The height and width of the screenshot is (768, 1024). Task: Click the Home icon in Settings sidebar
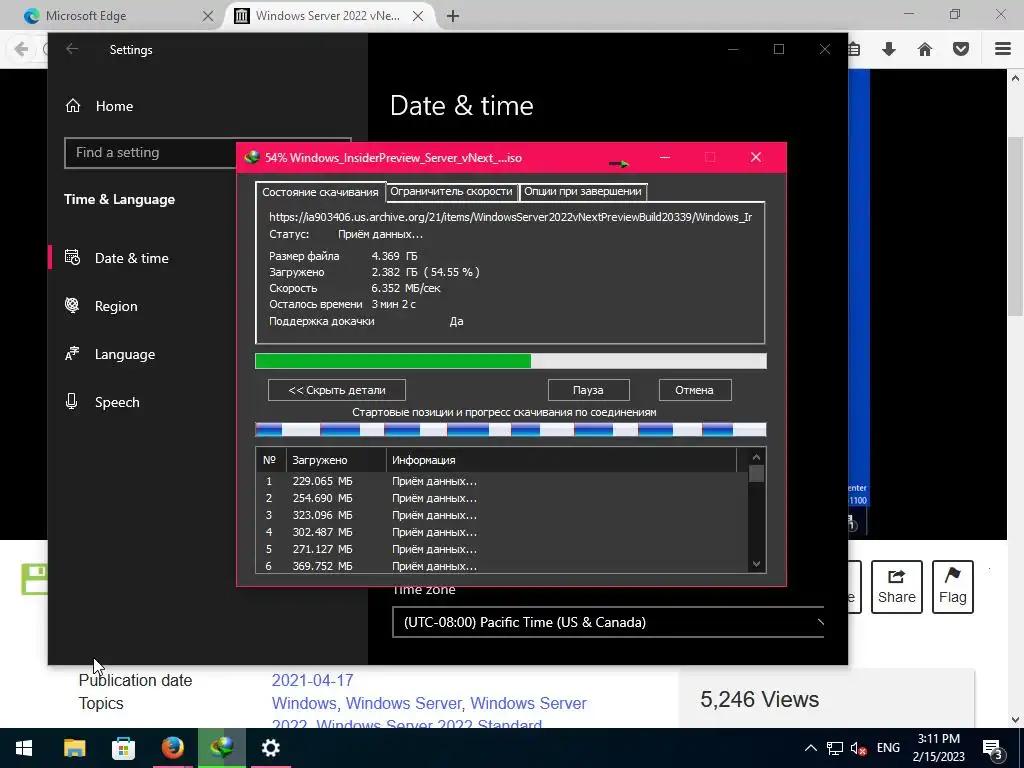tap(73, 106)
